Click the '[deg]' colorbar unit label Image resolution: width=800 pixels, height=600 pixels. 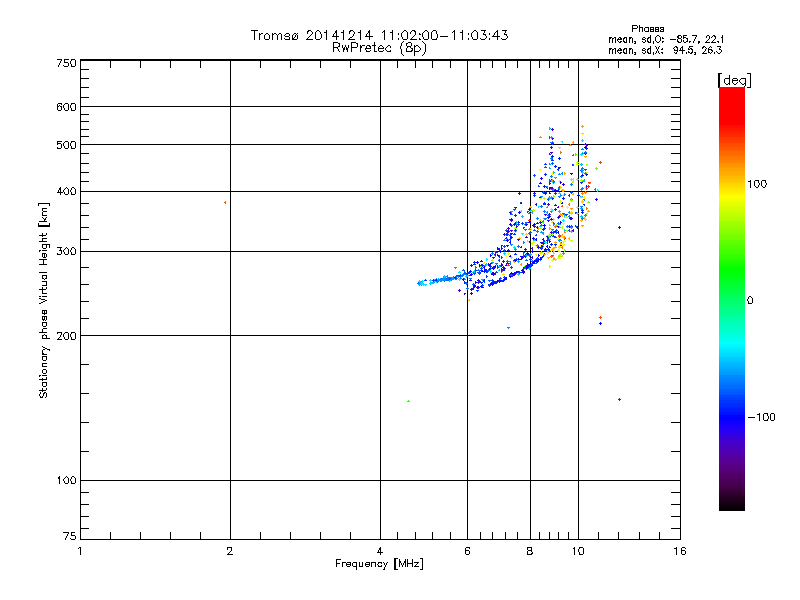[x=734, y=80]
